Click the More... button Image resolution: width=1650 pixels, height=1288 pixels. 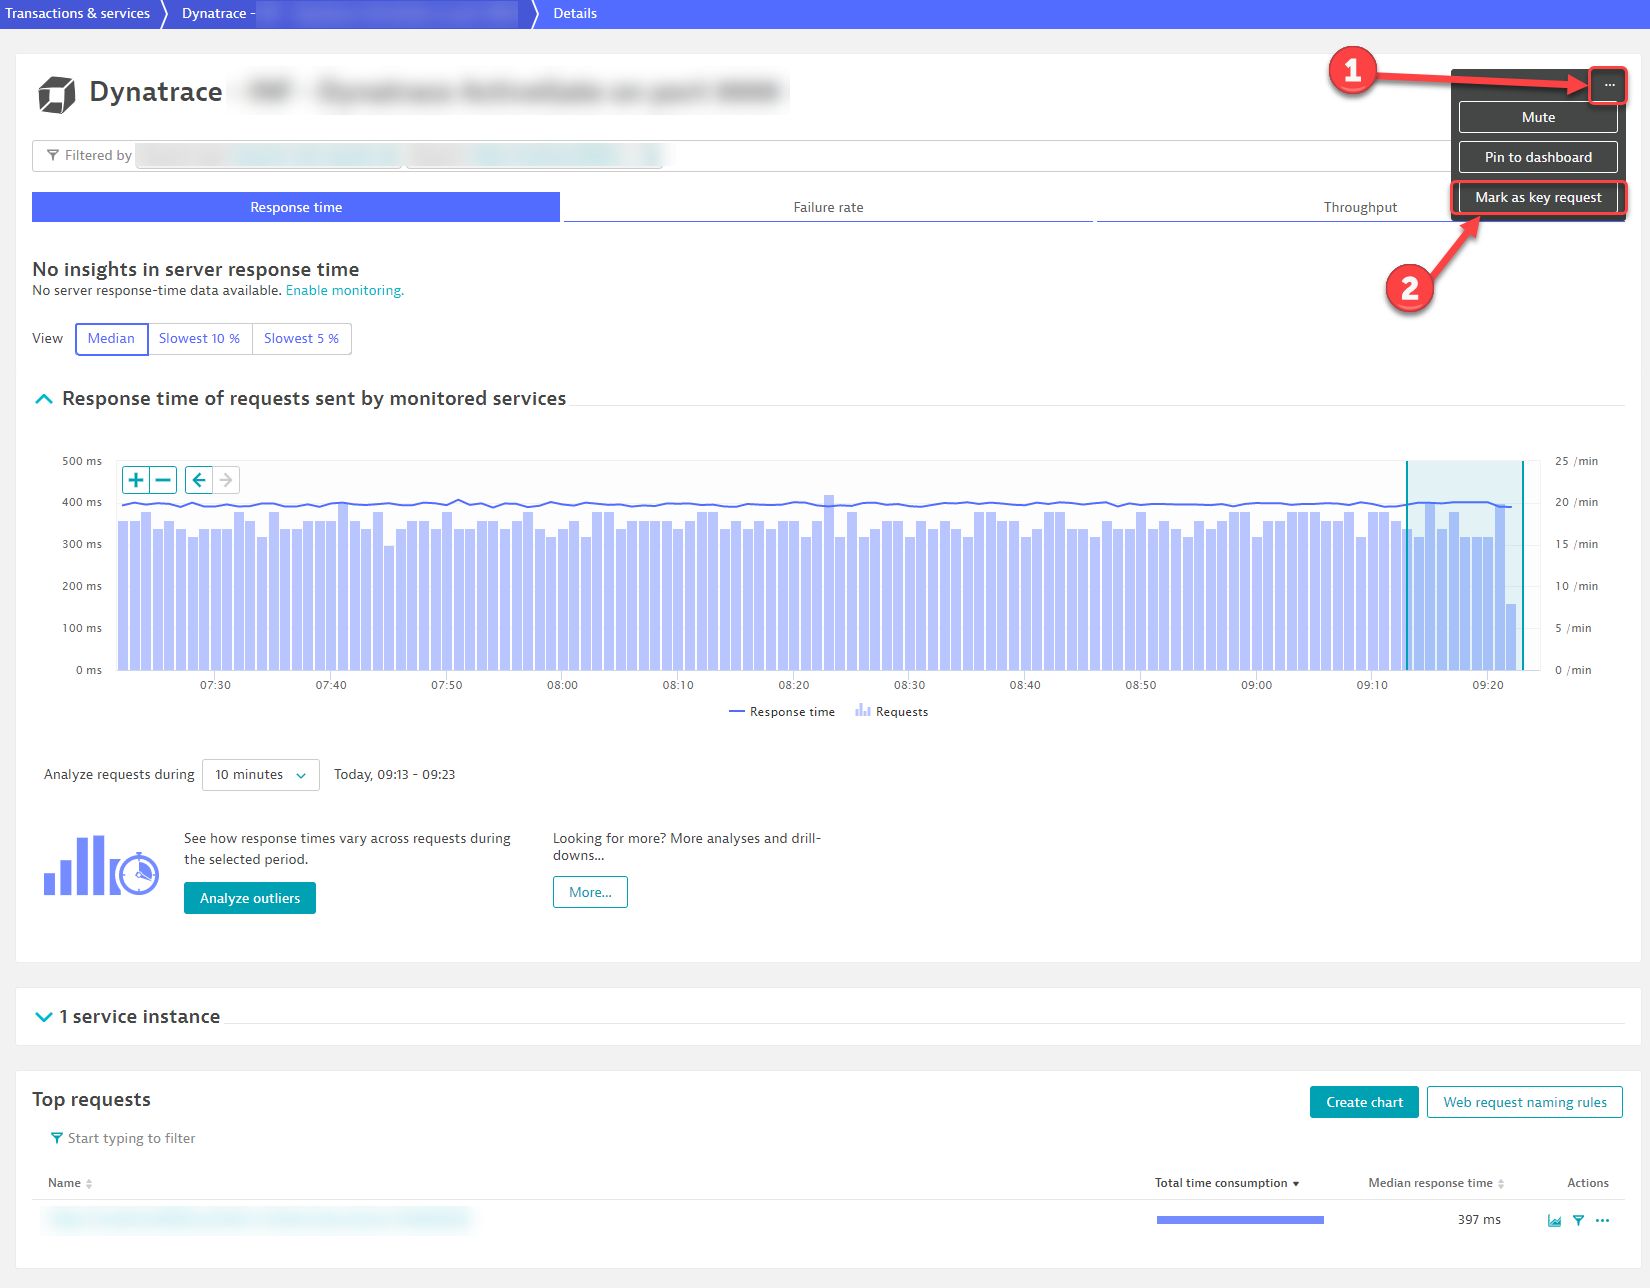[x=590, y=892]
